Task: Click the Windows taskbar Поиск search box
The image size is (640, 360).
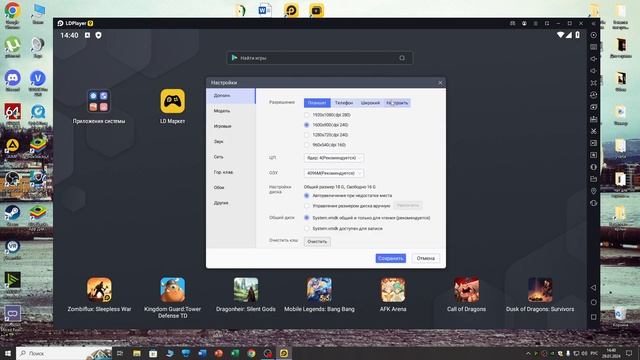Action: tap(64, 353)
